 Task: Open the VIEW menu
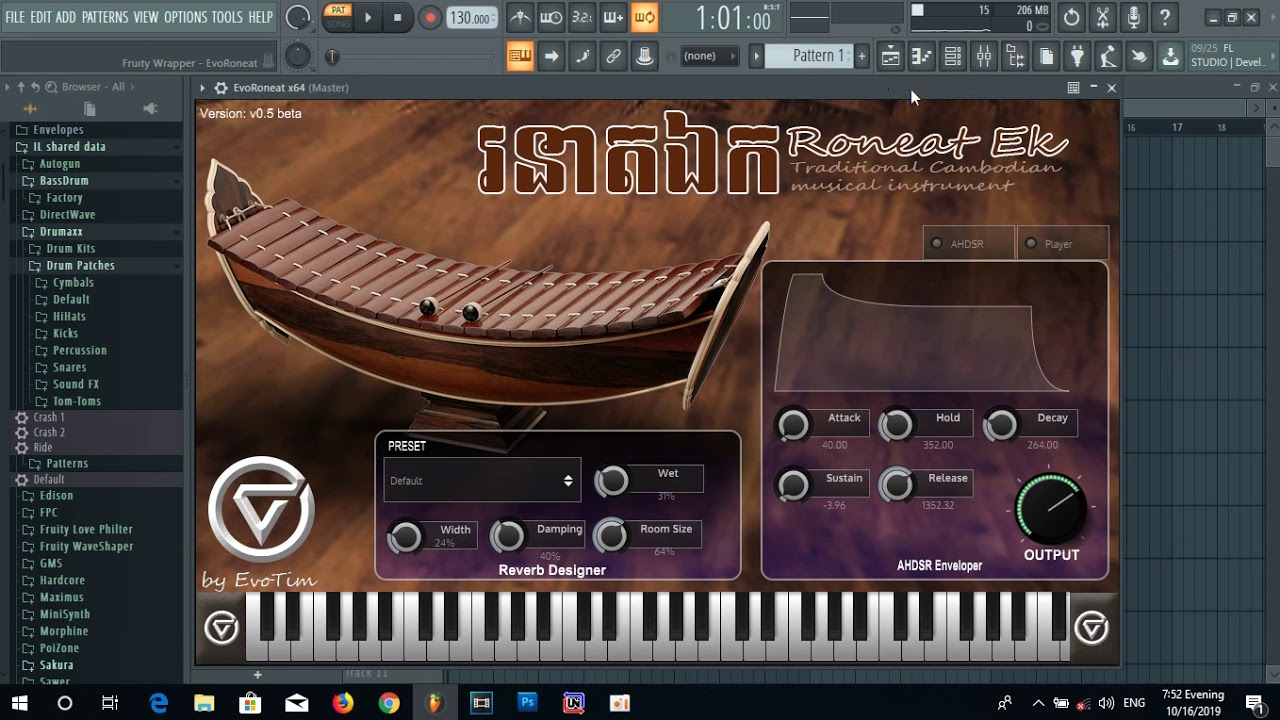[146, 17]
